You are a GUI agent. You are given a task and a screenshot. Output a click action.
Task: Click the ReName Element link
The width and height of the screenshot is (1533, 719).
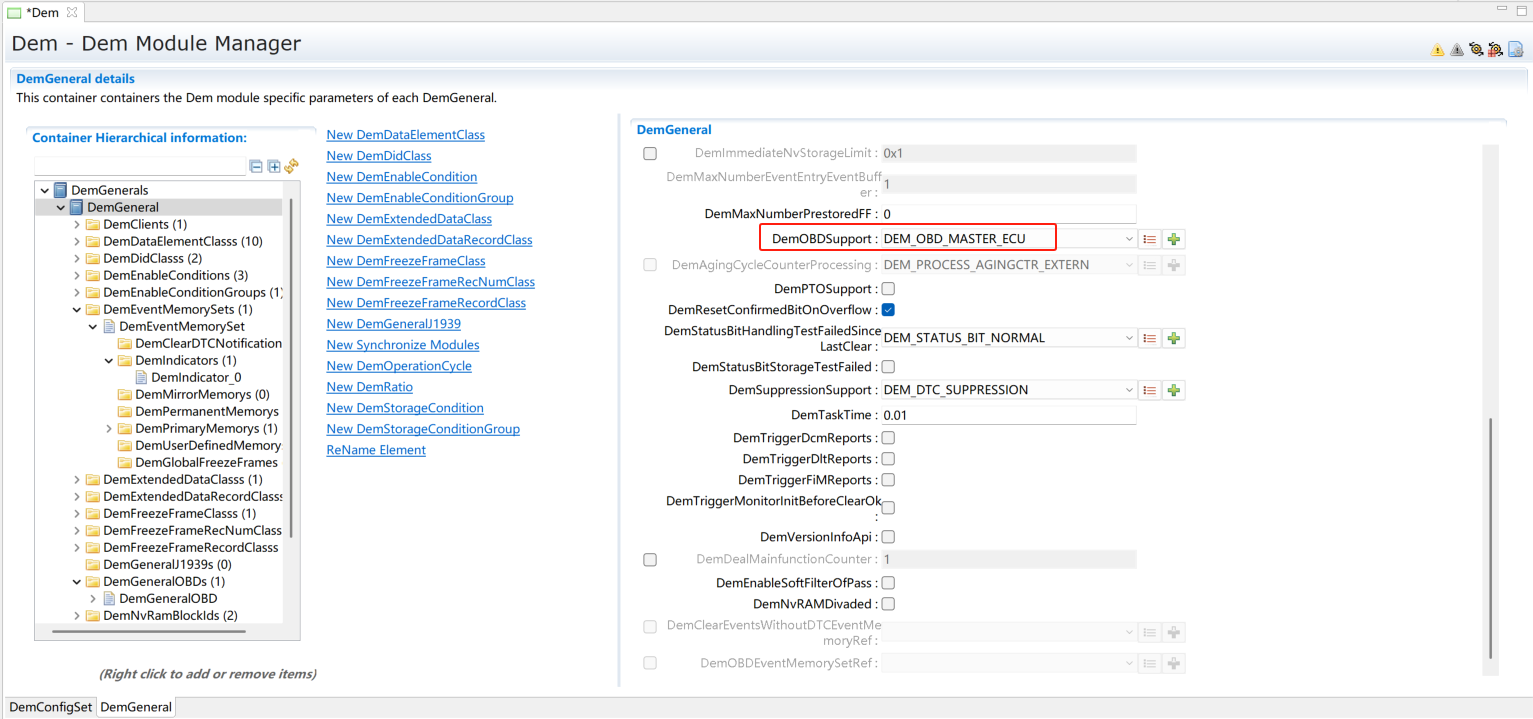(376, 450)
